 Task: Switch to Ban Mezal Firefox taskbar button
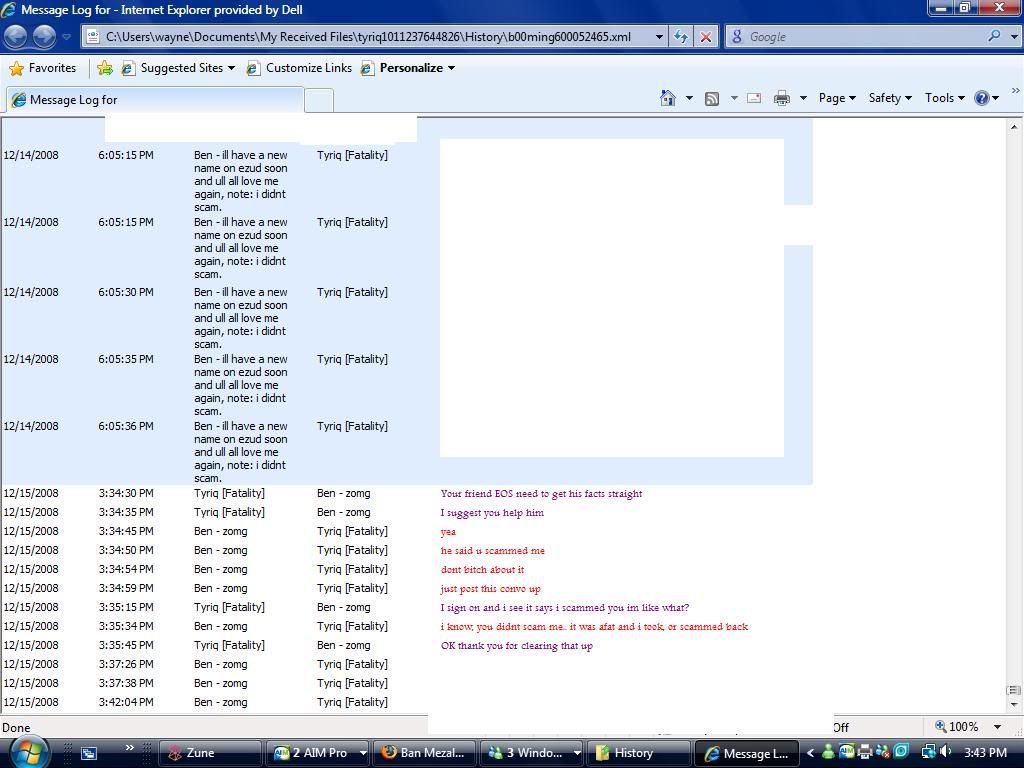[424, 753]
